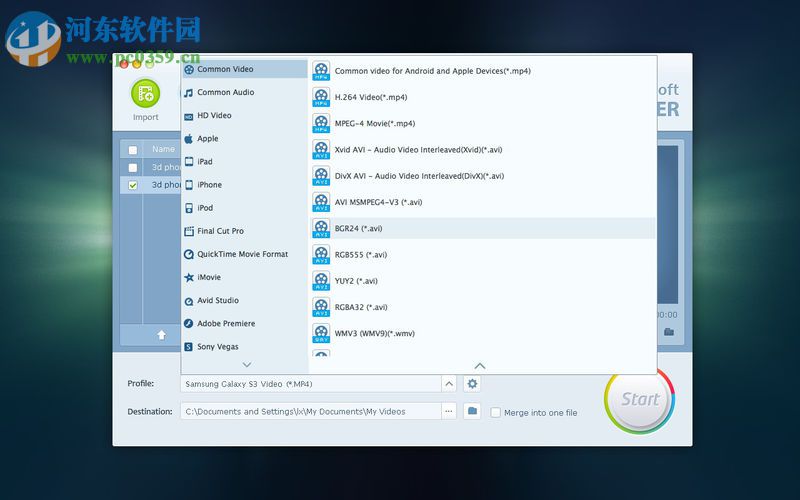
Task: Click the BGR24 AVI format icon
Action: pos(321,228)
